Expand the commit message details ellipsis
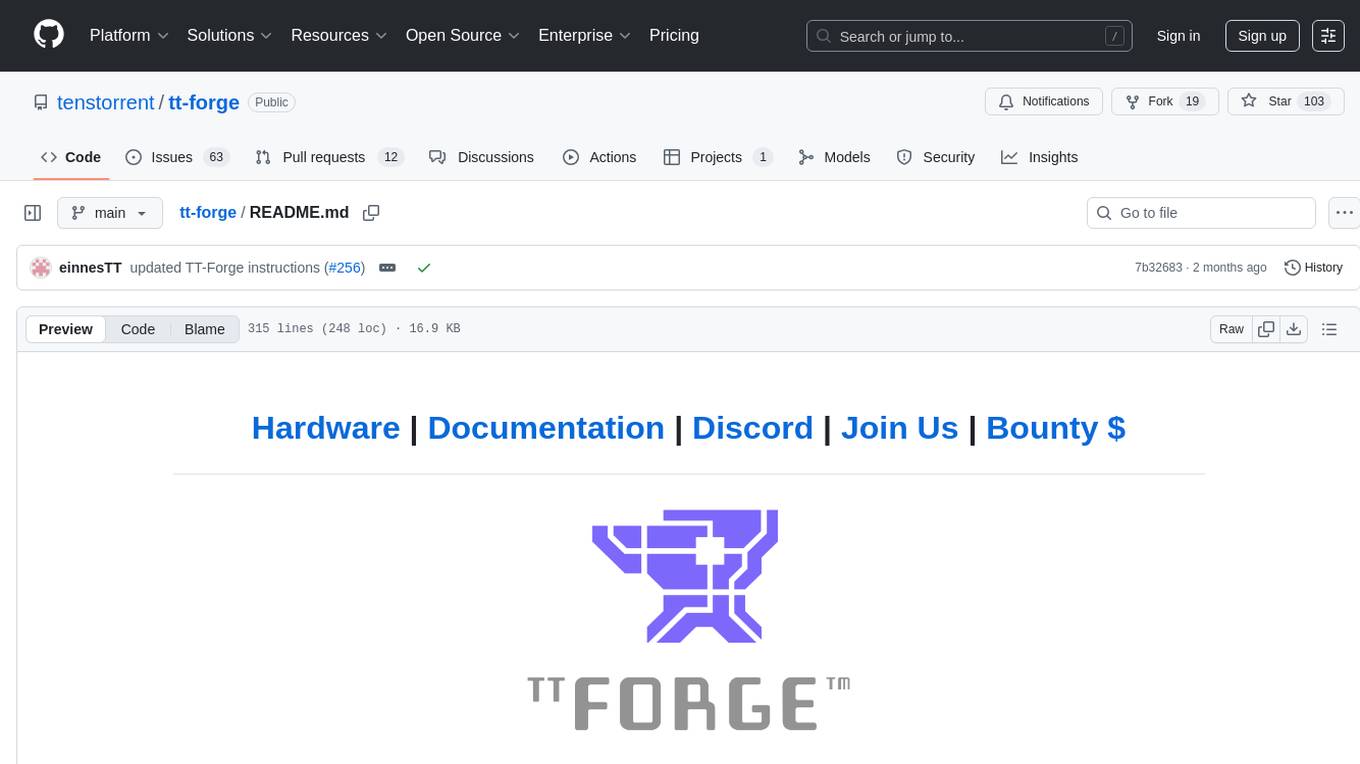 click(x=388, y=268)
